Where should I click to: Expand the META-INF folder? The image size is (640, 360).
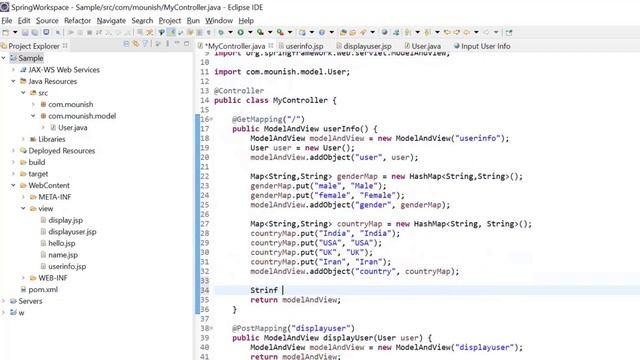click(x=23, y=197)
